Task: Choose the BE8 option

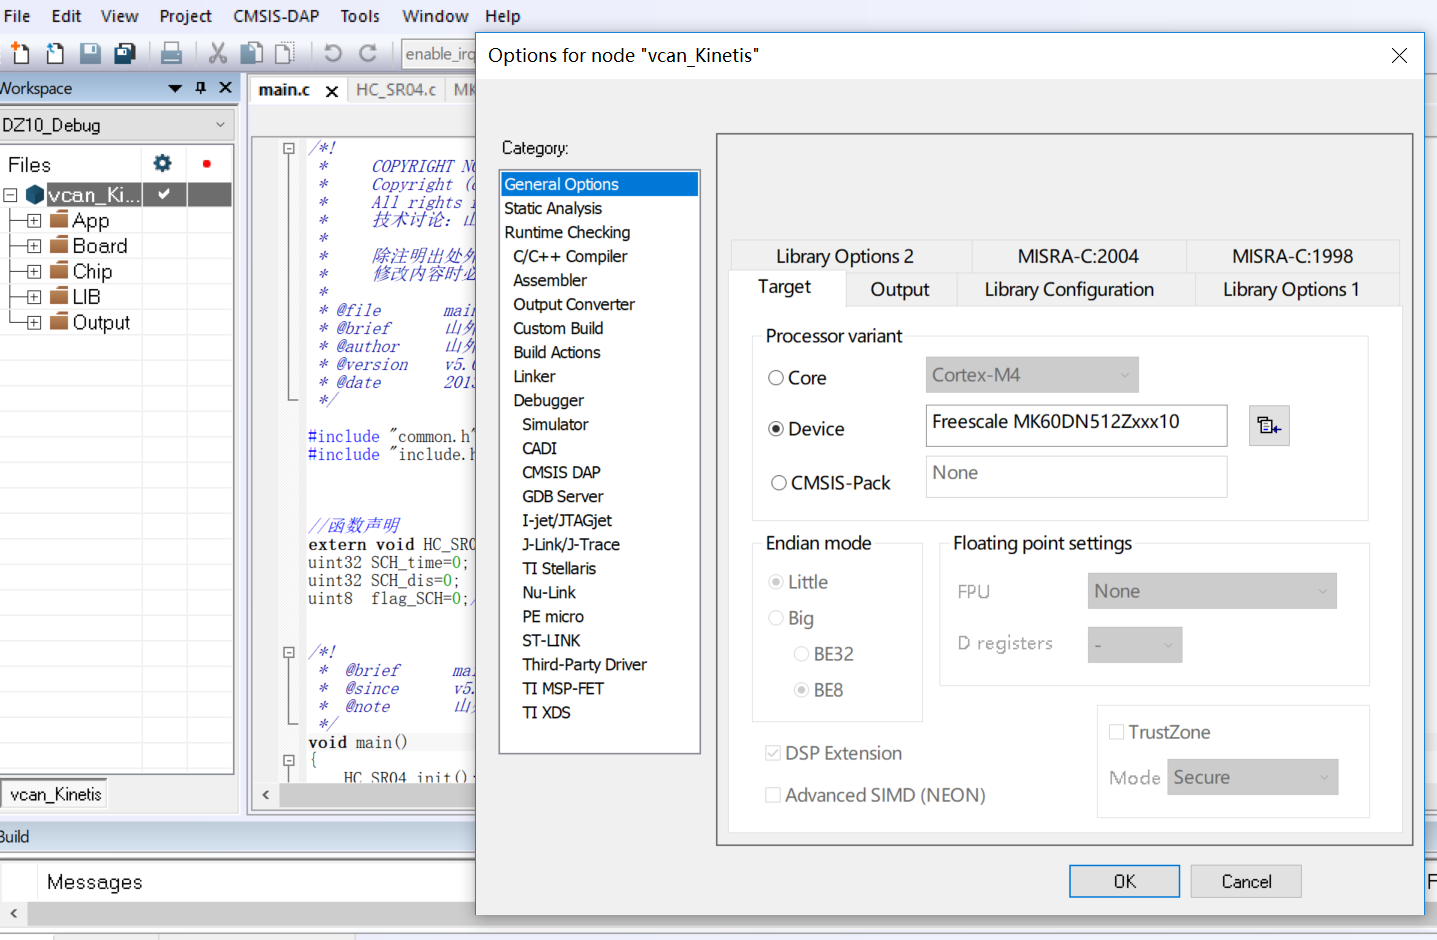Action: point(801,690)
